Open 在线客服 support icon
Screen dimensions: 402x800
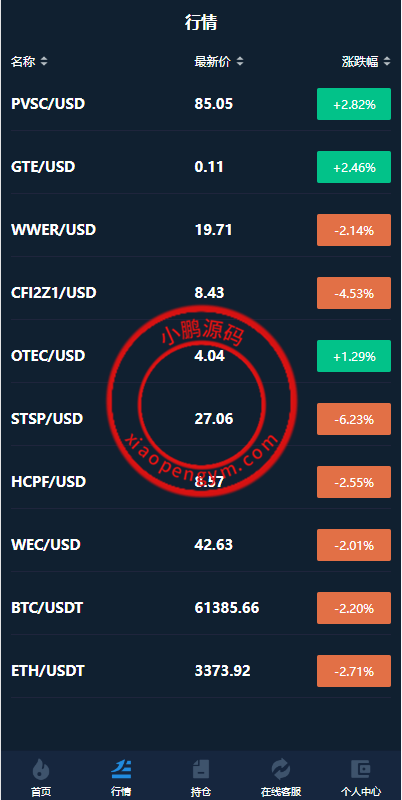point(281,768)
